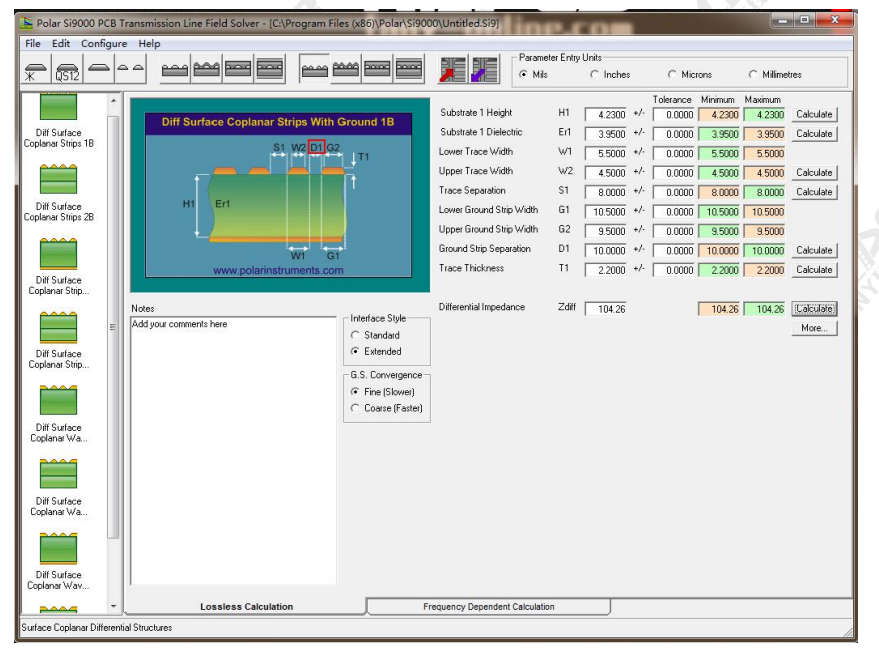The image size is (879, 669).
Task: Click the first icon in the left coplanar toolbar group
Action: tap(175, 70)
